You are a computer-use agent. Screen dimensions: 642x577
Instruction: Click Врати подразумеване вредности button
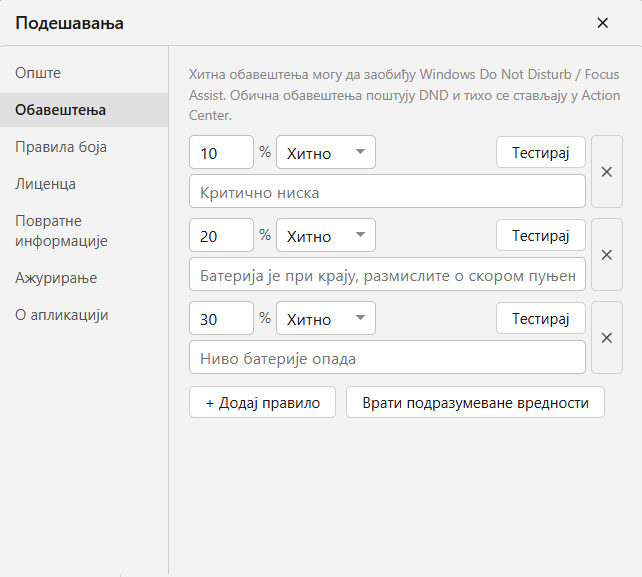[475, 403]
